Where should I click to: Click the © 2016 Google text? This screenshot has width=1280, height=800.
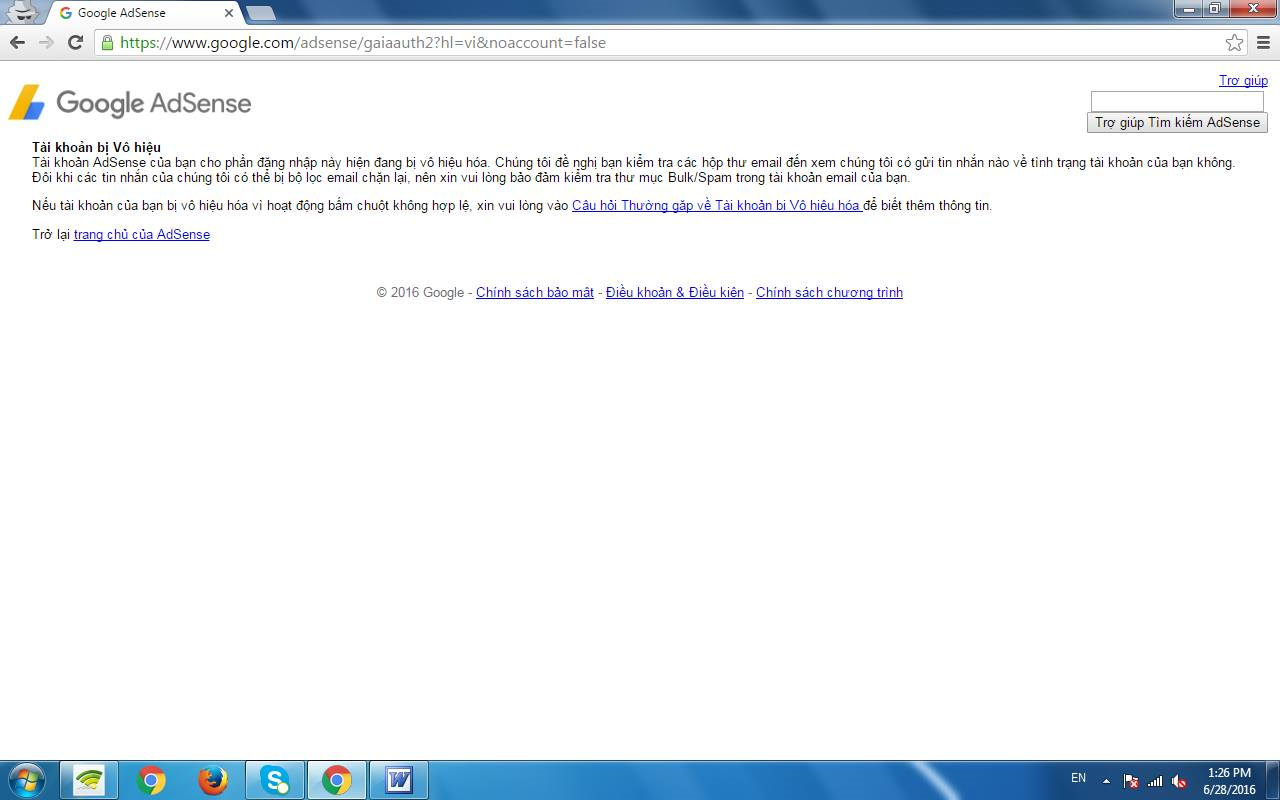tap(420, 292)
